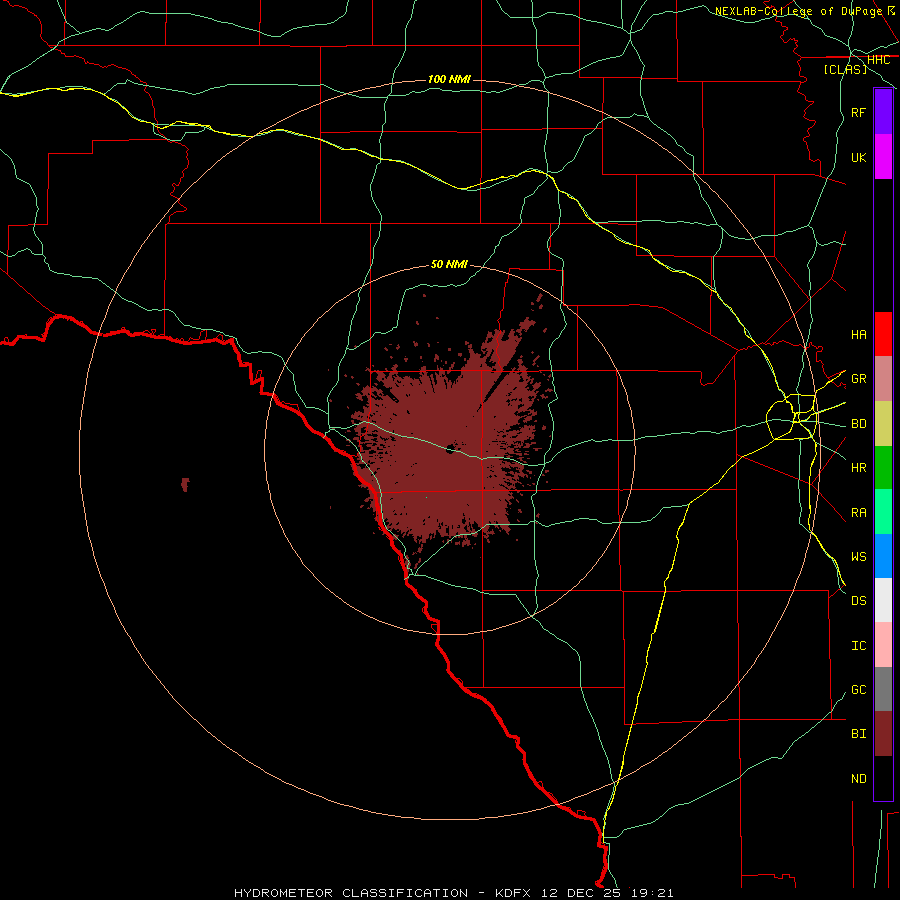
Task: Click the 19:21 timestamp
Action: (653, 893)
